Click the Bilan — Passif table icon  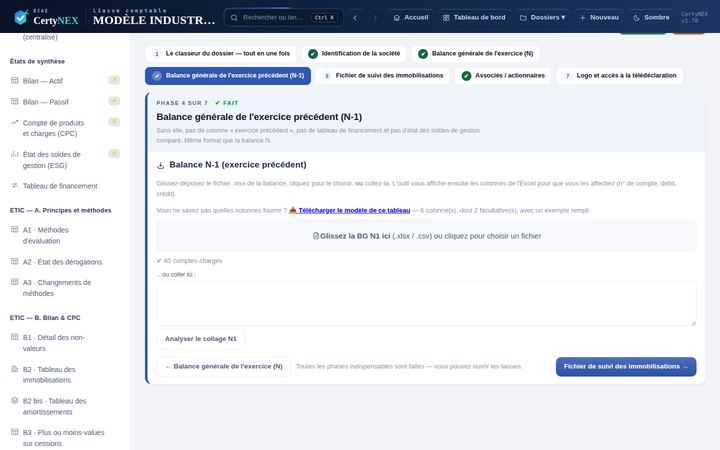(15, 101)
